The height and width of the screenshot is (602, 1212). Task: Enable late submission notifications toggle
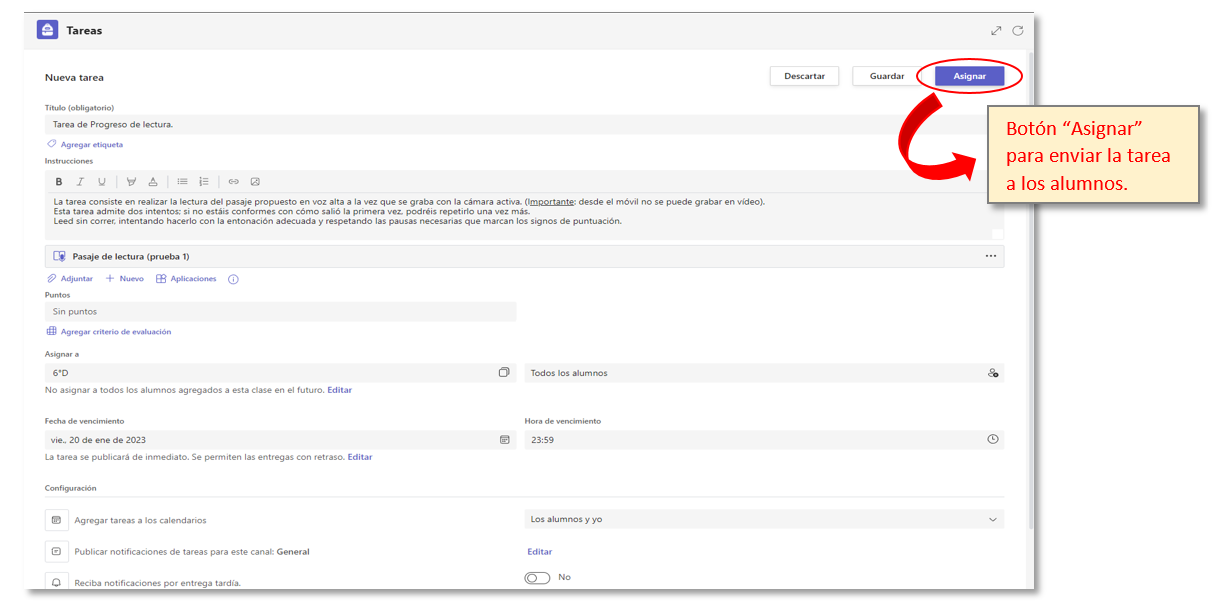tap(537, 578)
